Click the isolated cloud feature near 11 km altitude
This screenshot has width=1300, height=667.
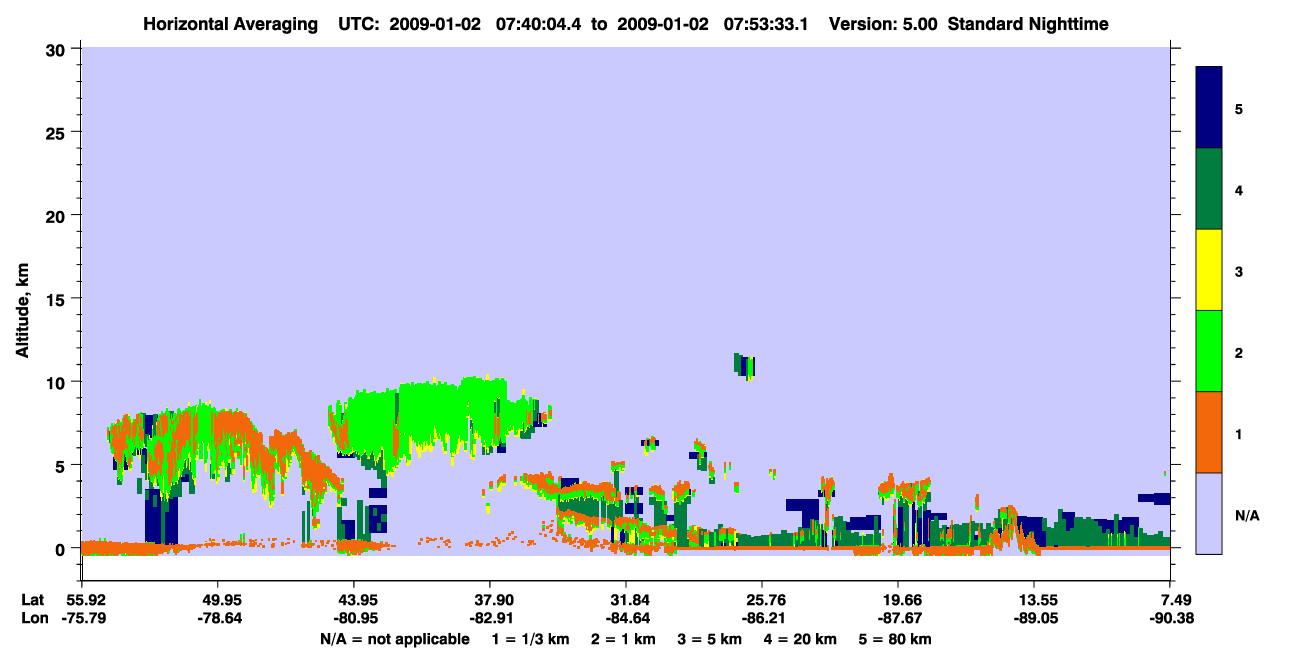[745, 365]
